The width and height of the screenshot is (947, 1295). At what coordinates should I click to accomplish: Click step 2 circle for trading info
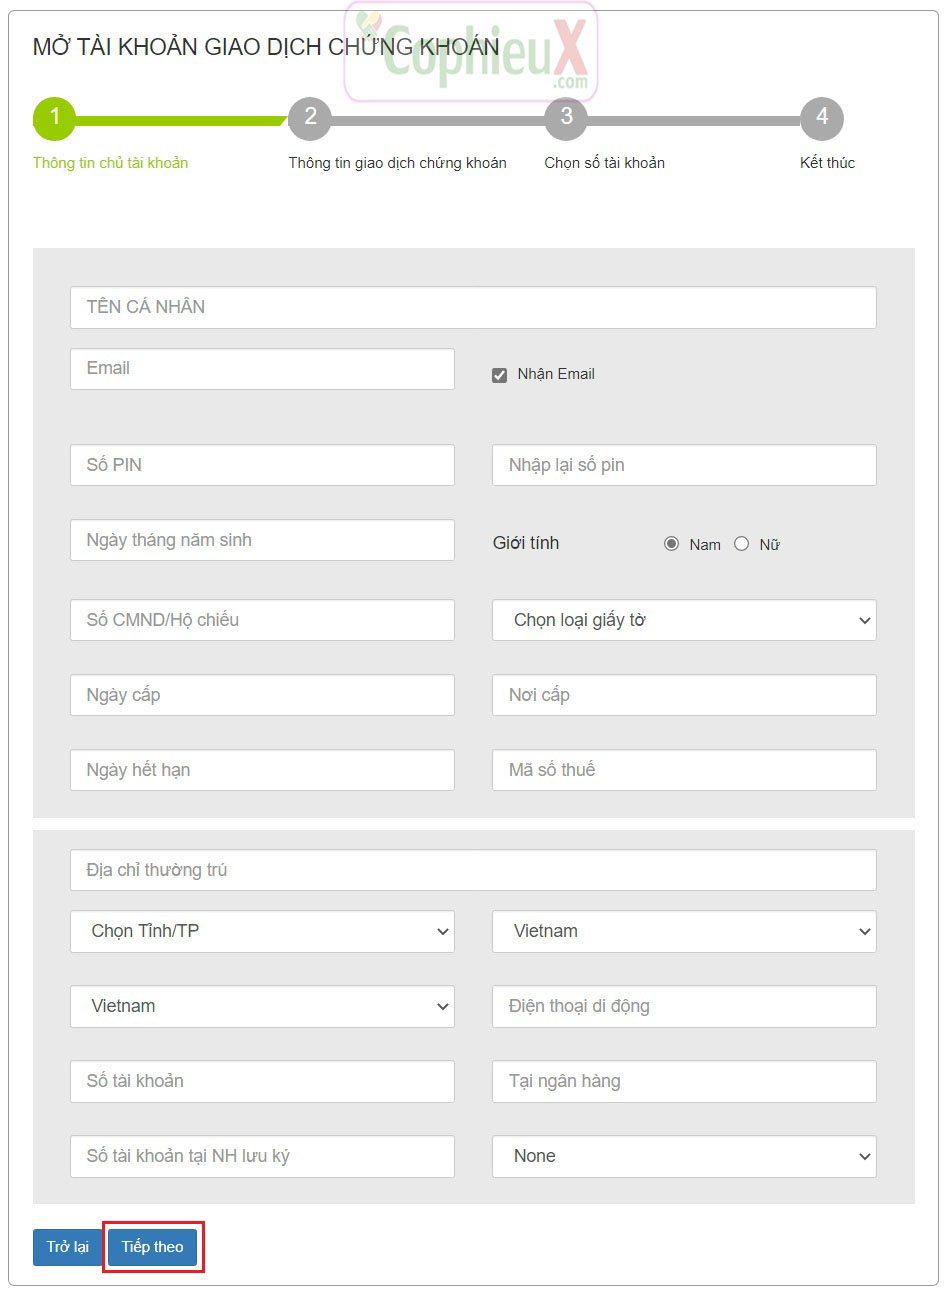[310, 119]
